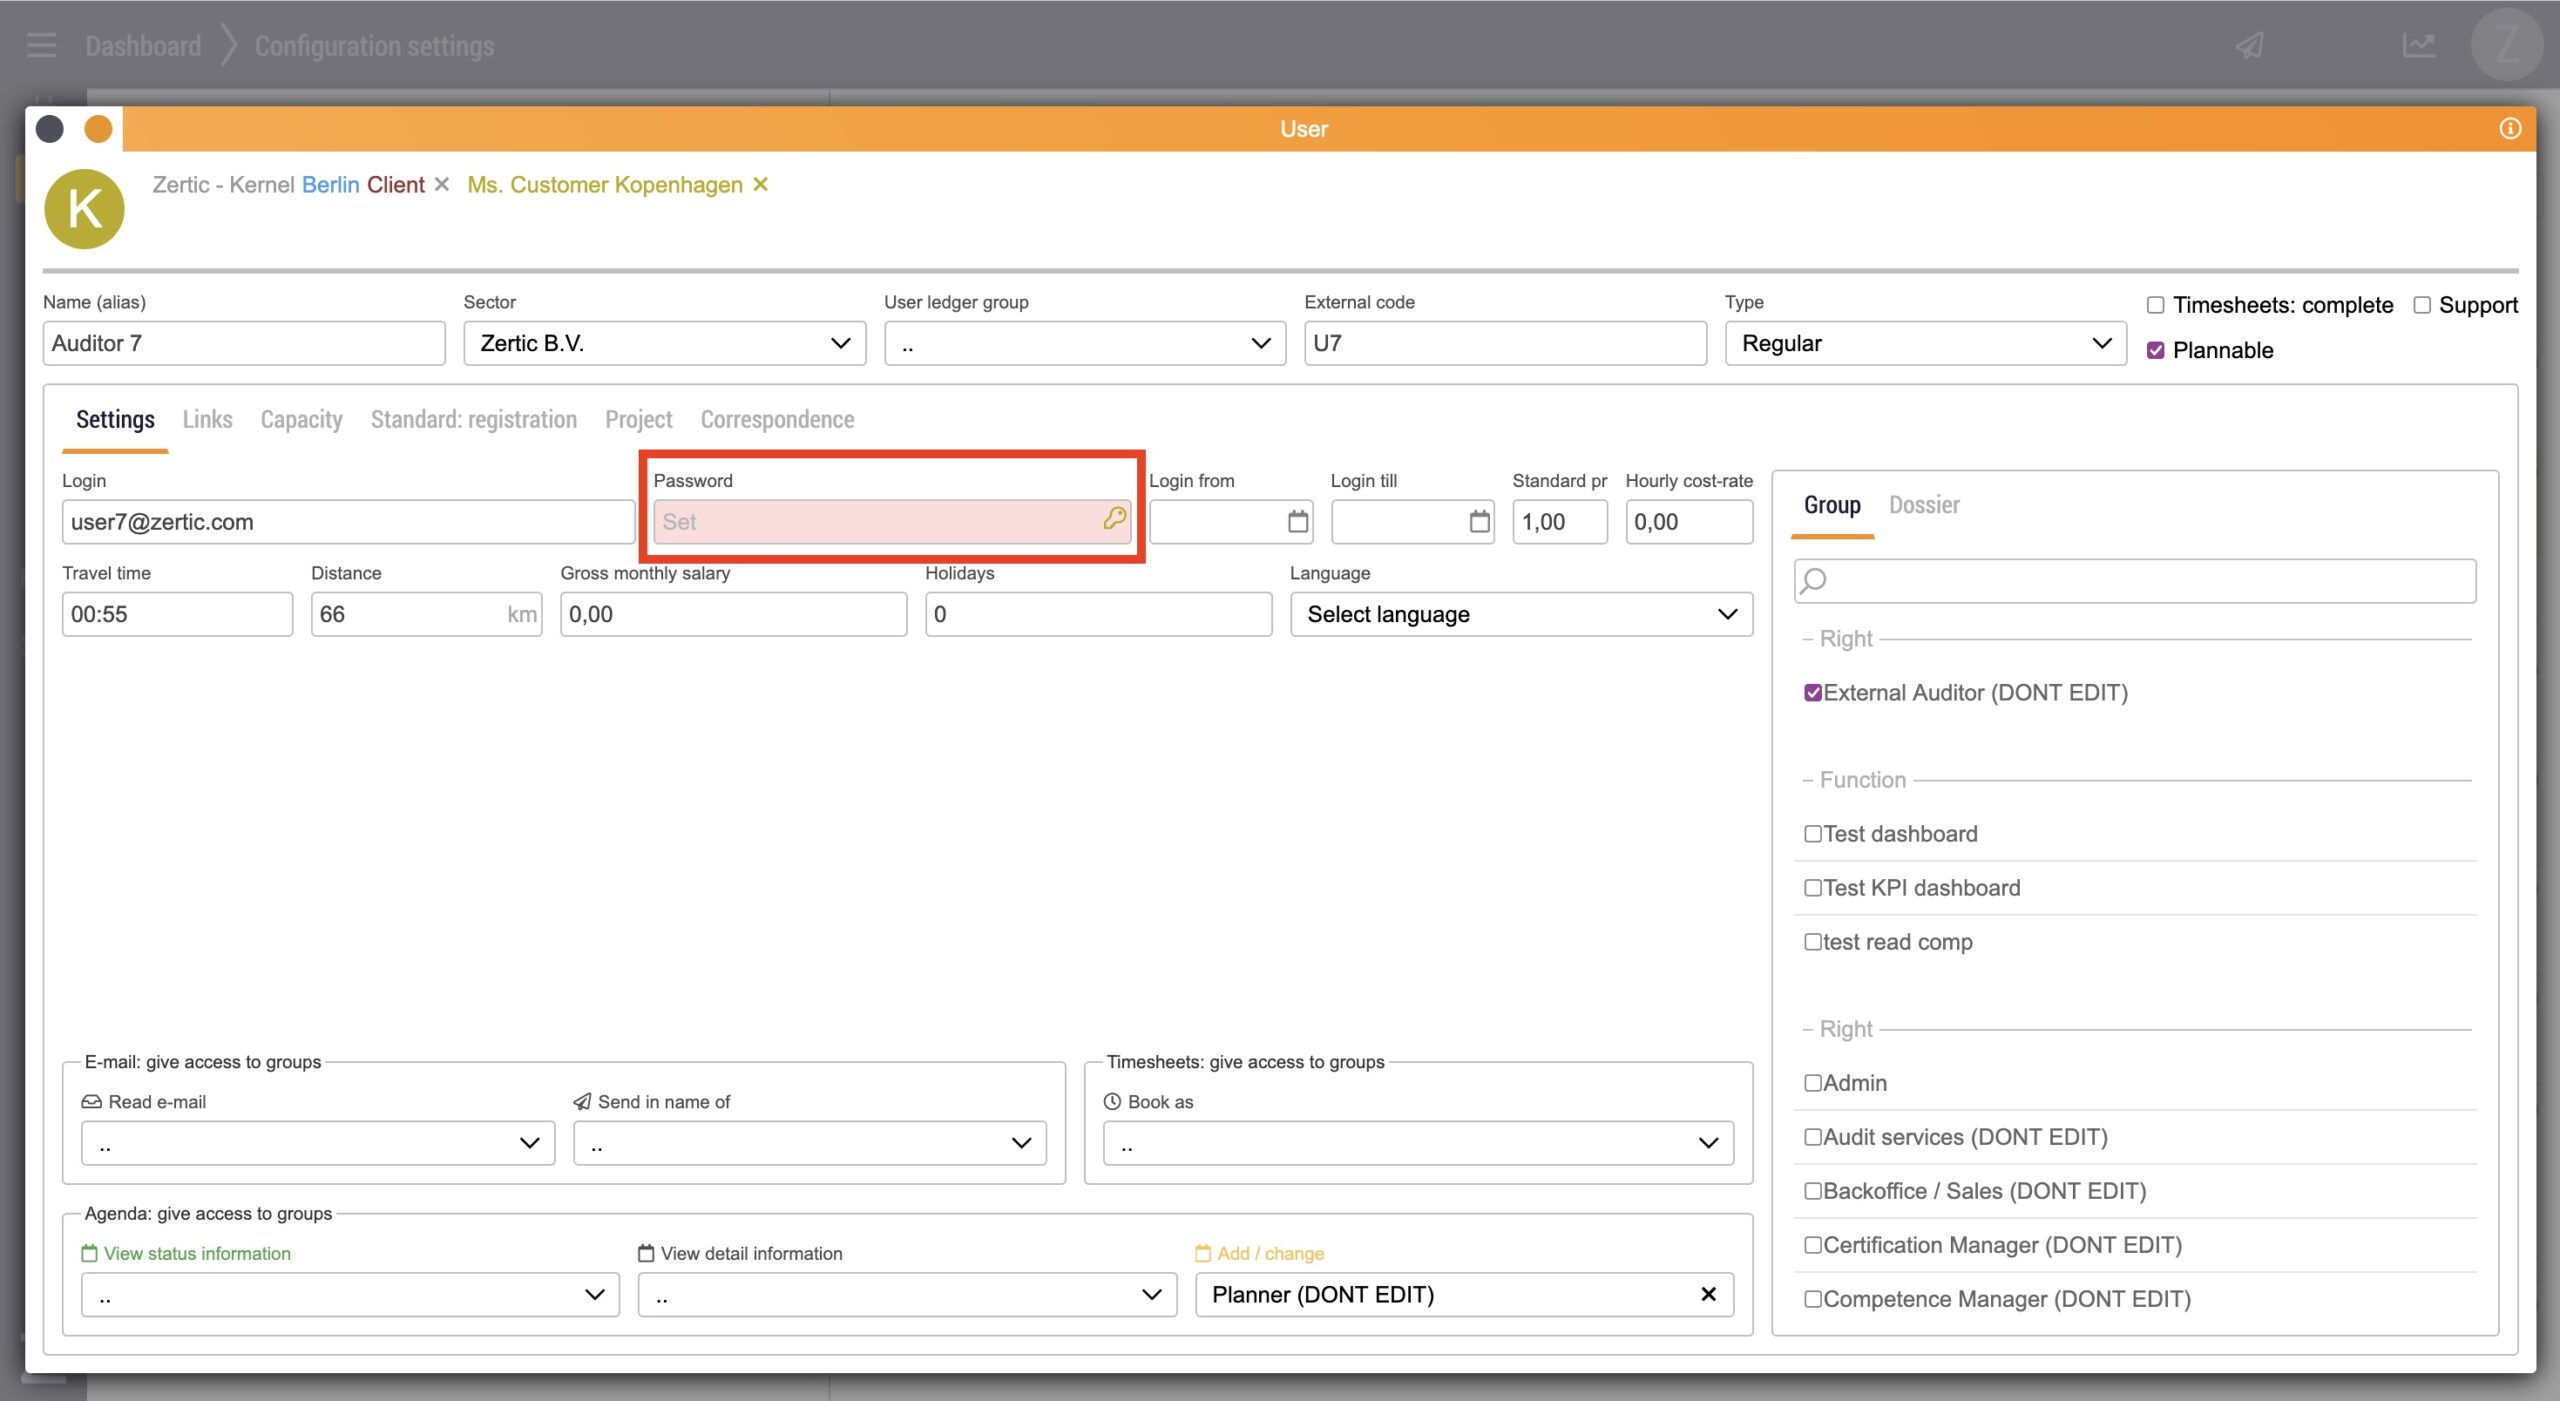The width and height of the screenshot is (2560, 1401).
Task: Switch to the Dossier tab
Action: click(x=1923, y=505)
